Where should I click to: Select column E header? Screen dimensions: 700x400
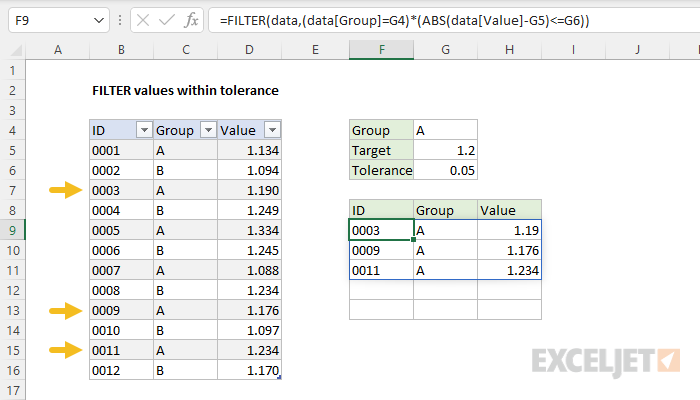[315, 50]
